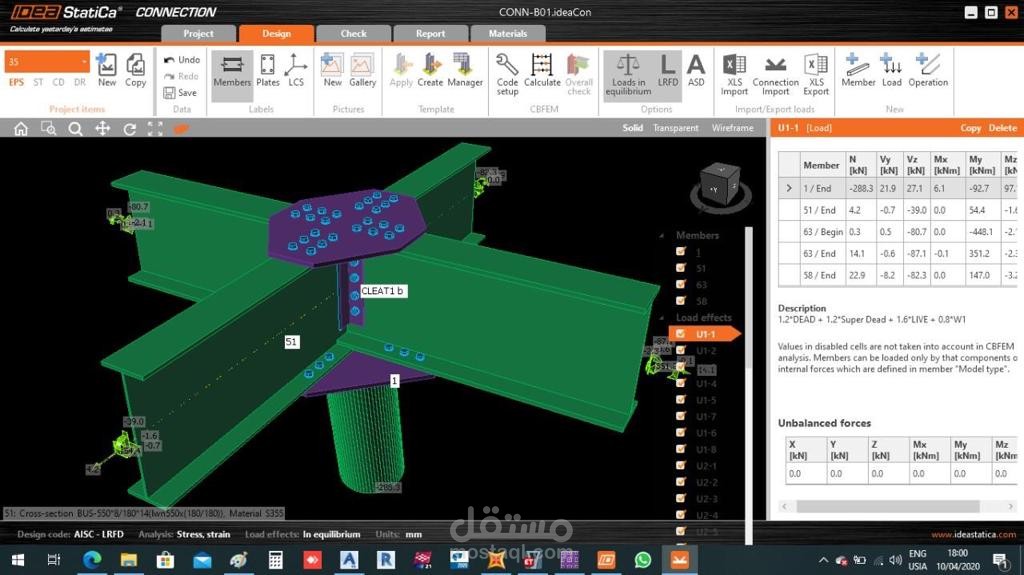Uncheck member 1 visibility checkbox
This screenshot has width=1024, height=575.
[x=681, y=252]
